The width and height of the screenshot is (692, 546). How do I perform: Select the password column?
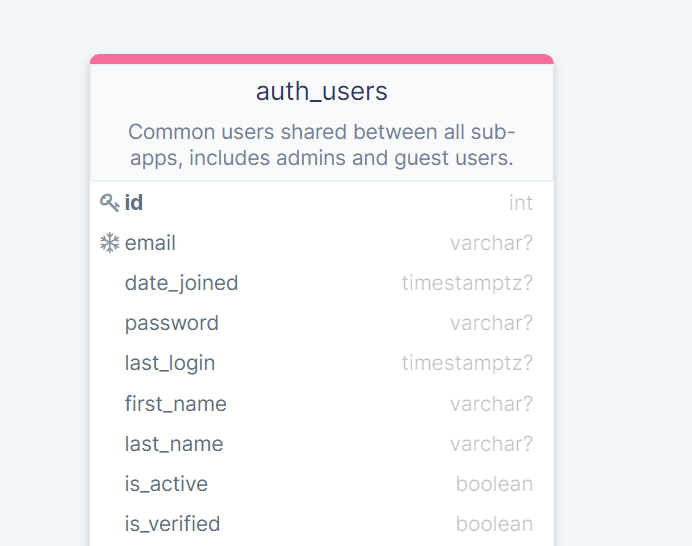[x=322, y=324]
